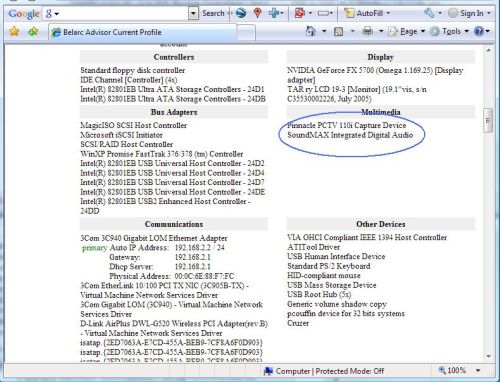Click Standard PS/2 Keyboard entry
500x382 pixels.
pyautogui.click(x=329, y=266)
